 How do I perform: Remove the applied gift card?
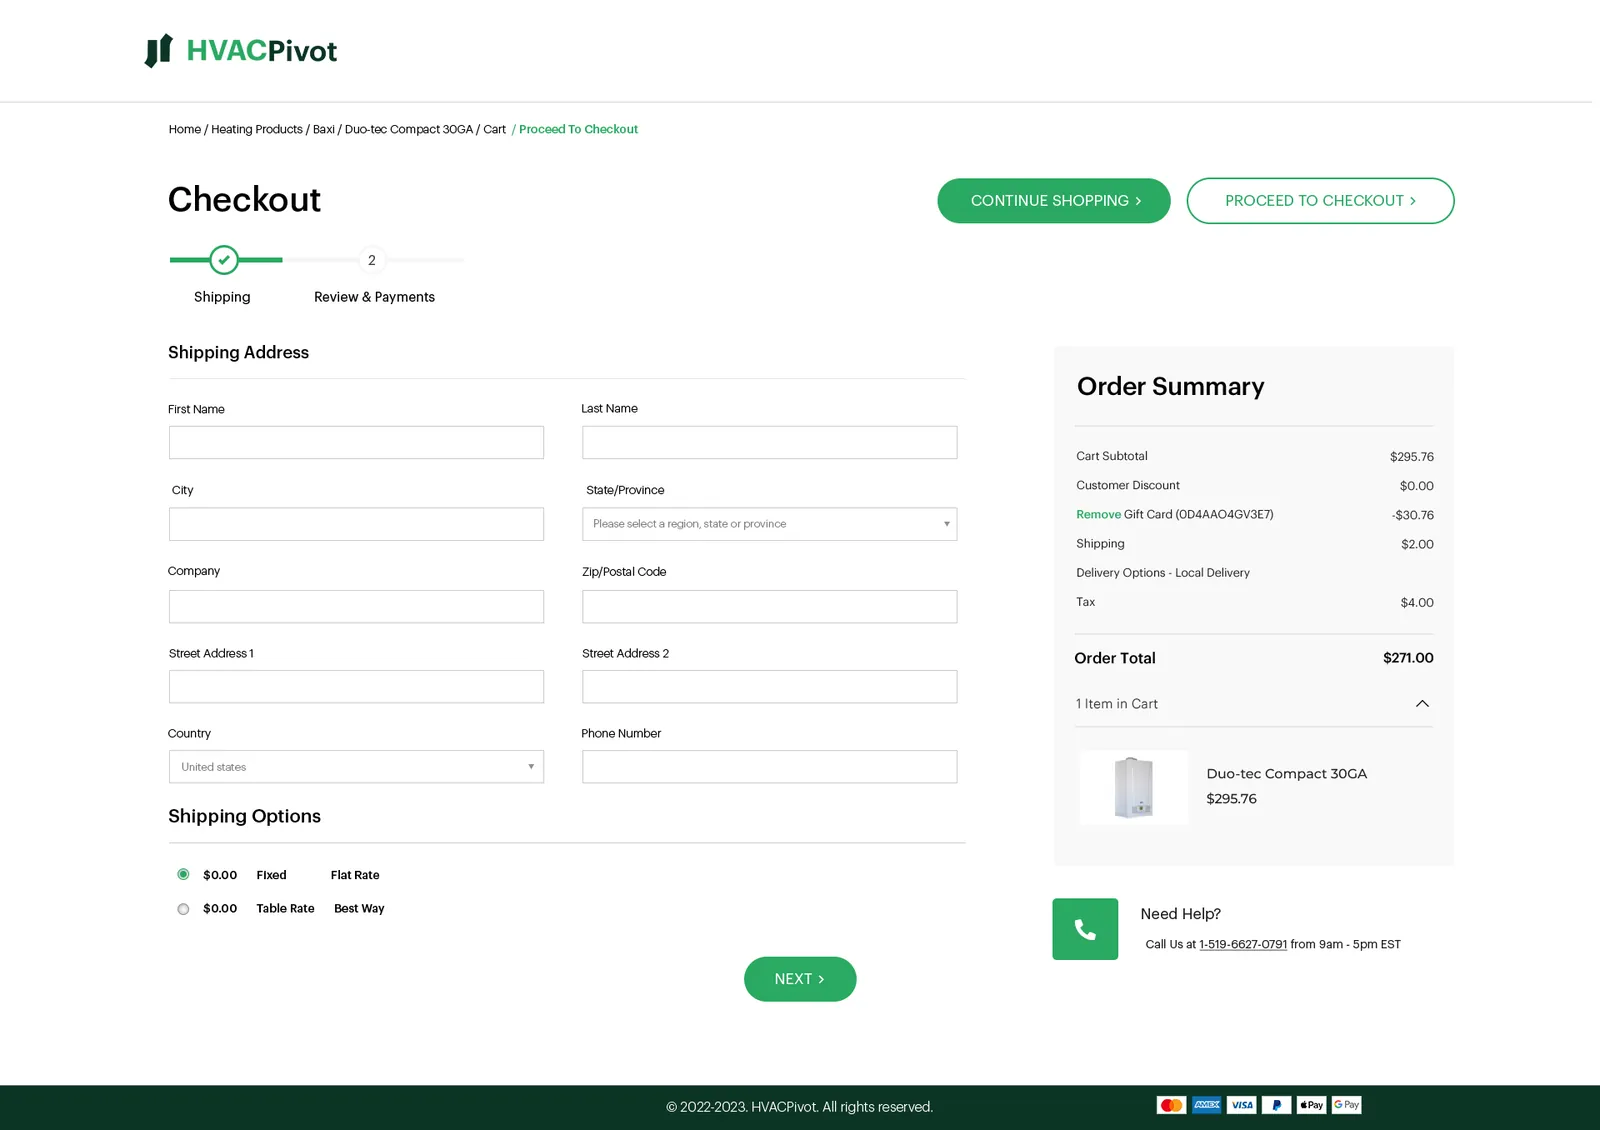[1098, 514]
